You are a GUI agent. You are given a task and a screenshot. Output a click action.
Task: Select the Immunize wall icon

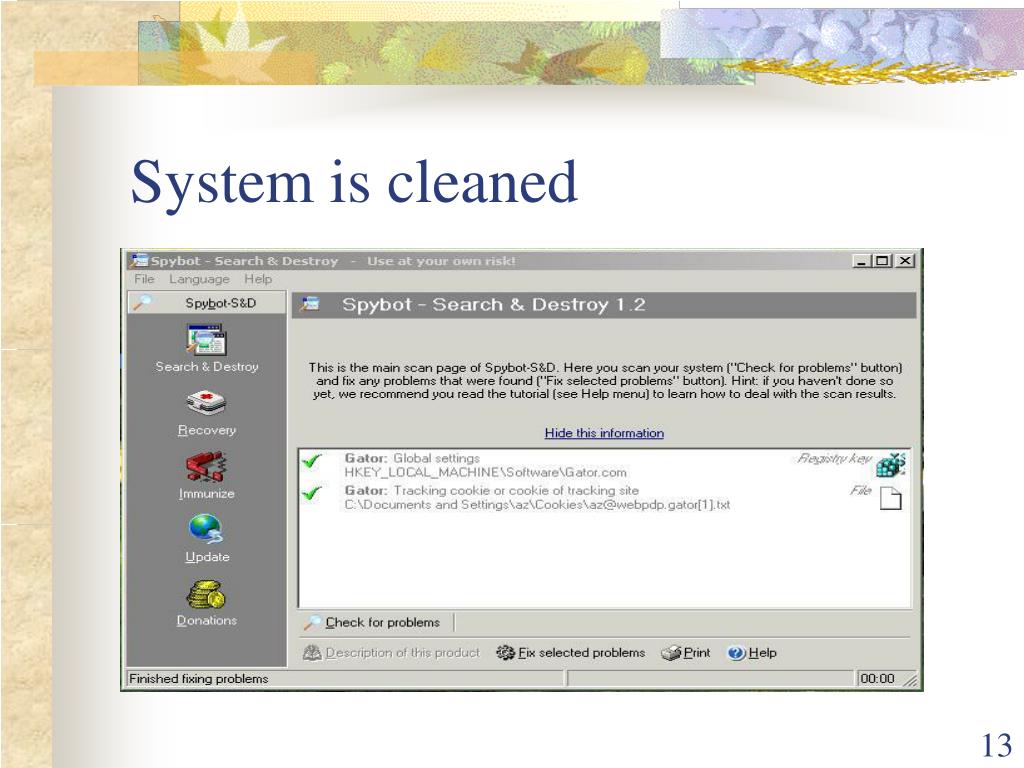coord(206,467)
